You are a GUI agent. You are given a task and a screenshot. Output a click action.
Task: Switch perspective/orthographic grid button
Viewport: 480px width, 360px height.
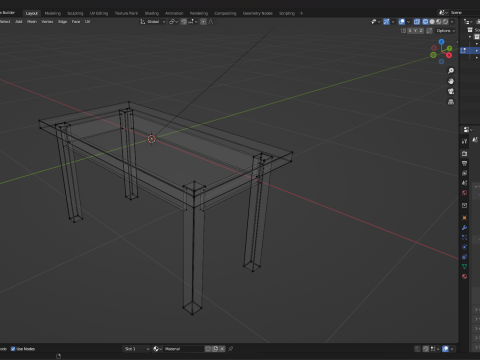pos(451,102)
